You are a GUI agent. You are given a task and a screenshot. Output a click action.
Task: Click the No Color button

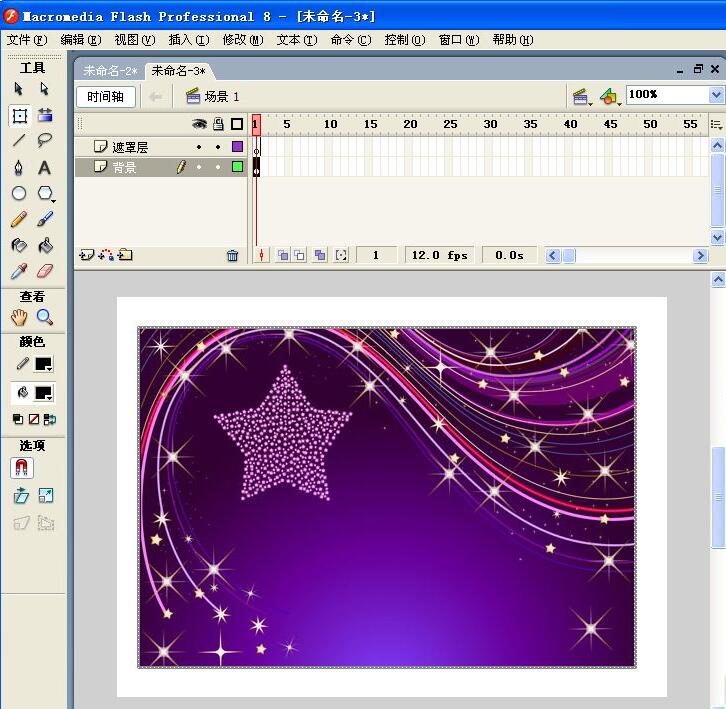(34, 419)
